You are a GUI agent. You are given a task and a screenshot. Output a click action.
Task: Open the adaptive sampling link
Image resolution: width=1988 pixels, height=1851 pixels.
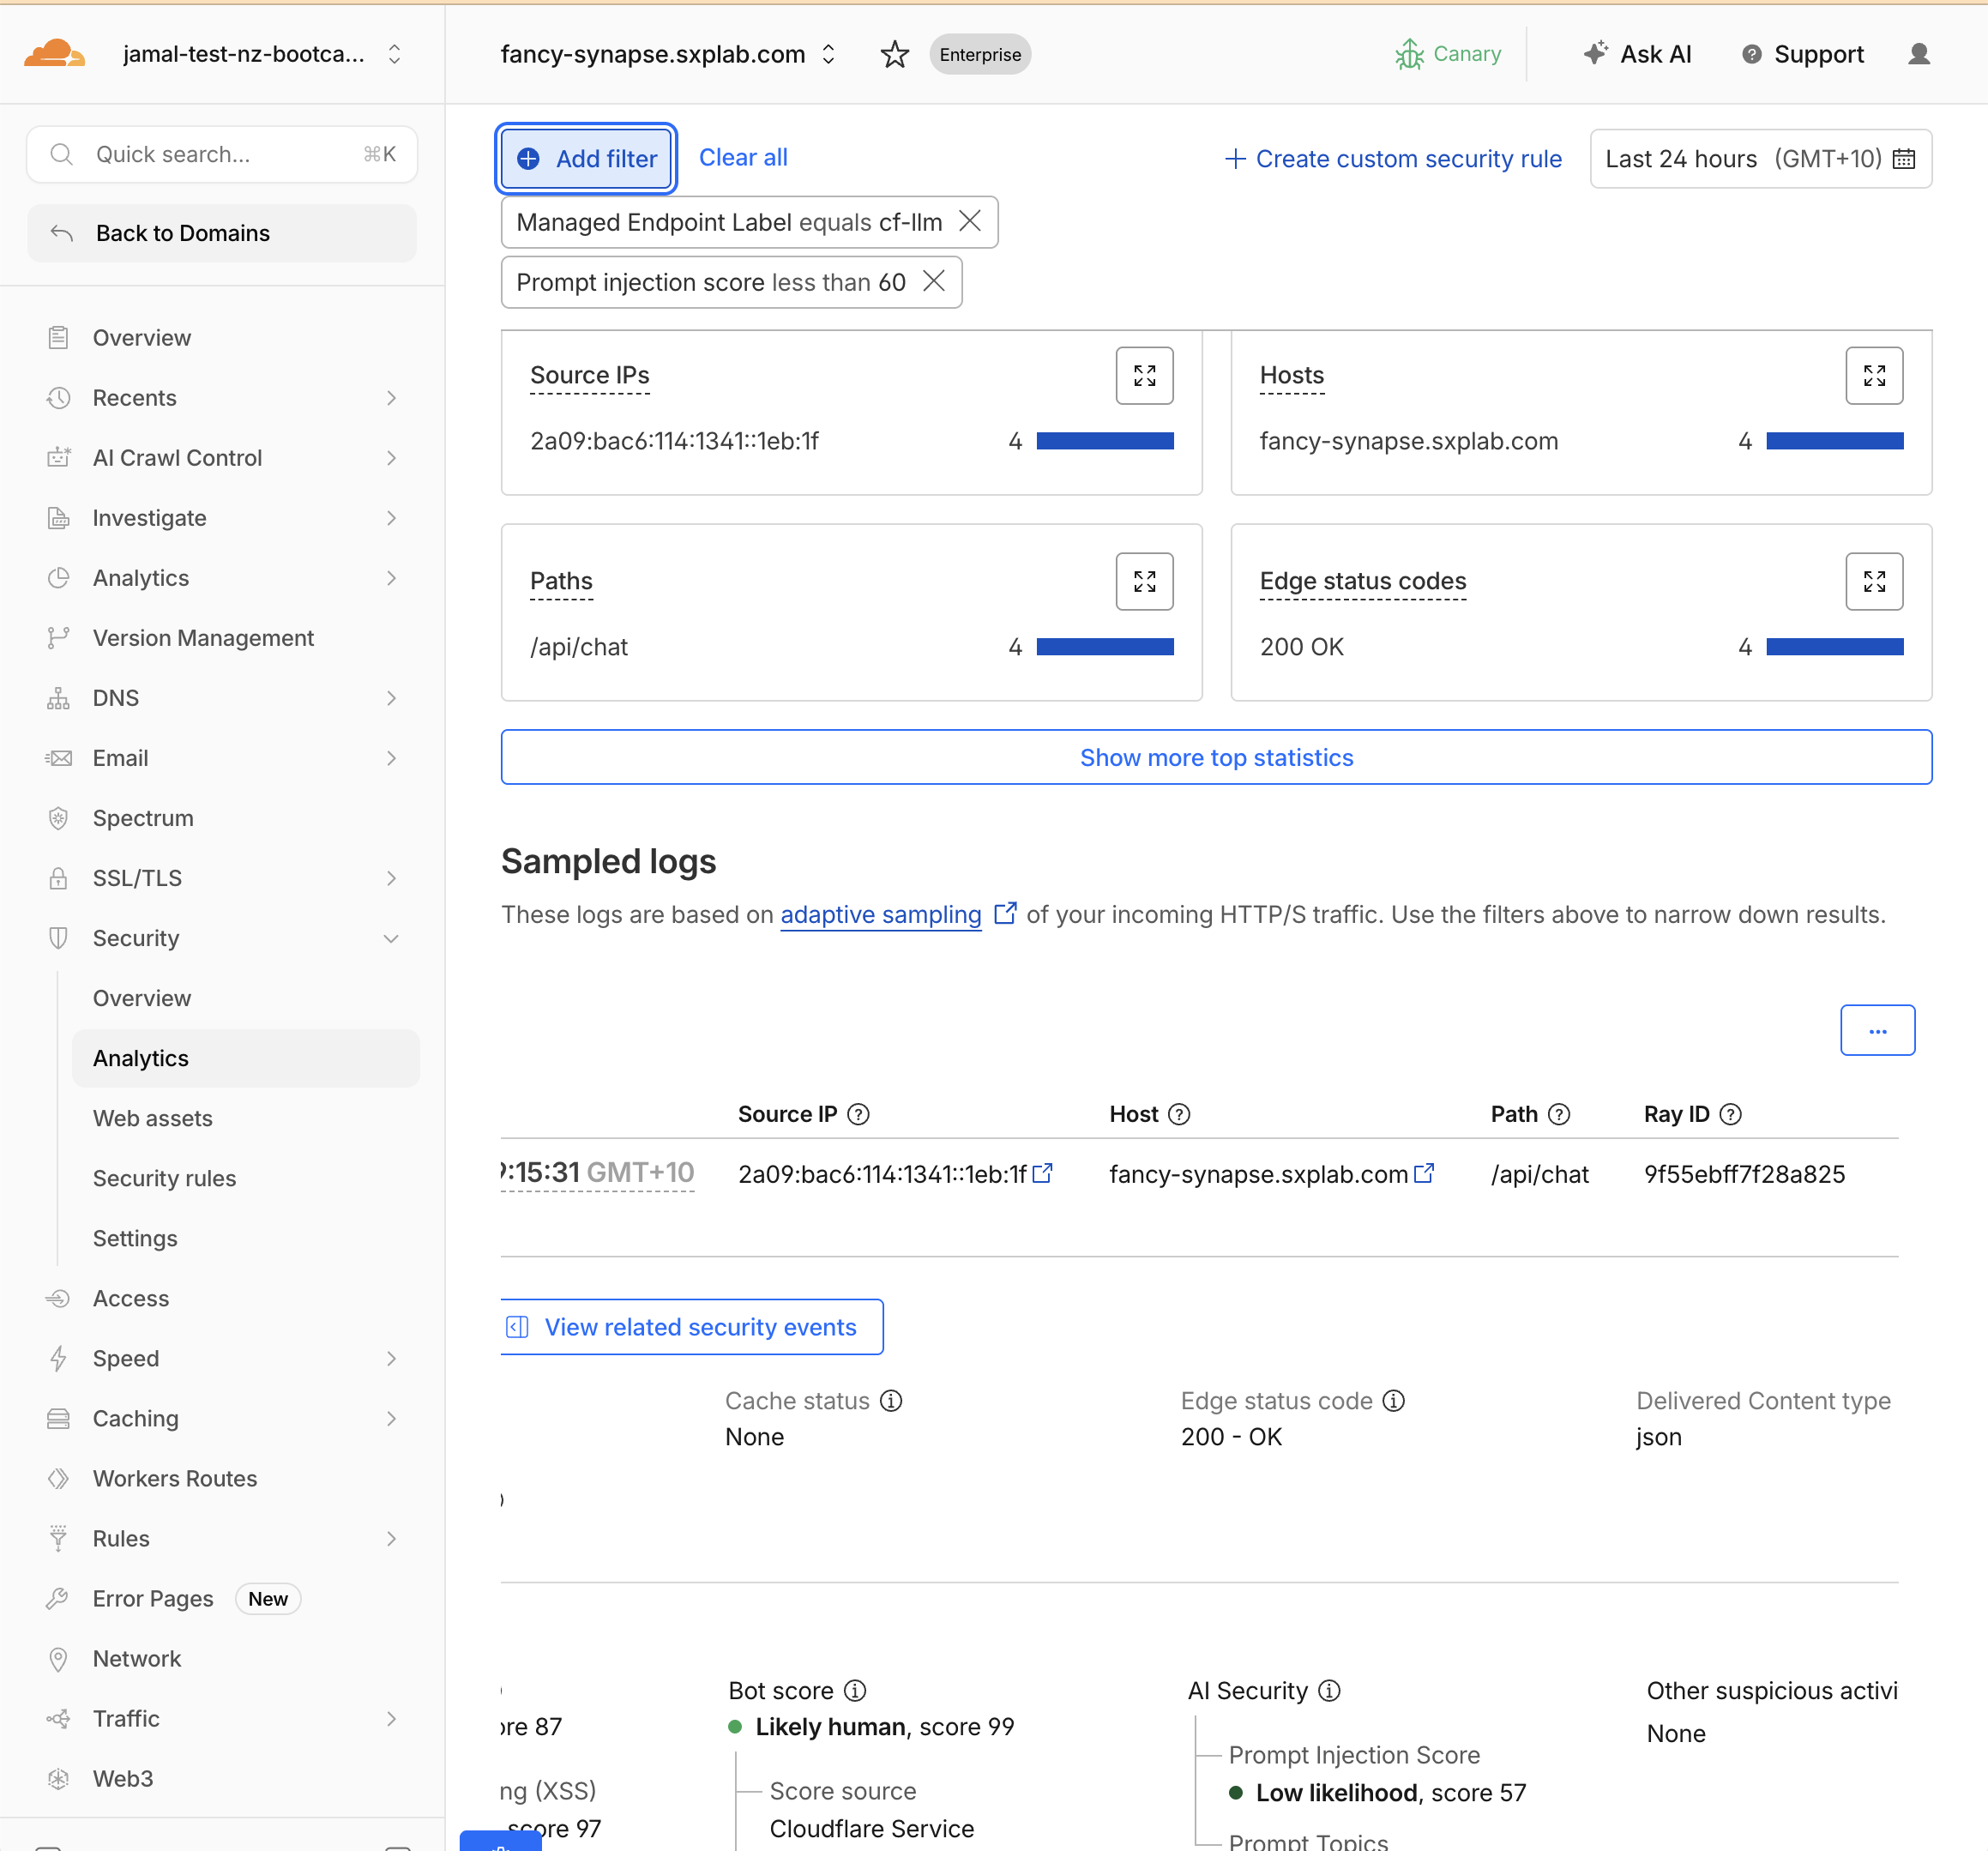click(x=881, y=915)
